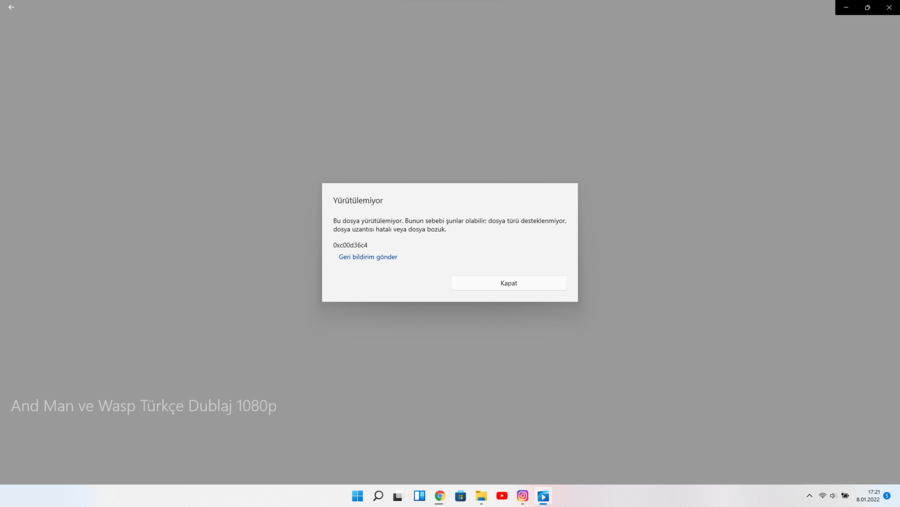Image resolution: width=900 pixels, height=507 pixels.
Task: Open taskbar Search
Action: point(378,496)
